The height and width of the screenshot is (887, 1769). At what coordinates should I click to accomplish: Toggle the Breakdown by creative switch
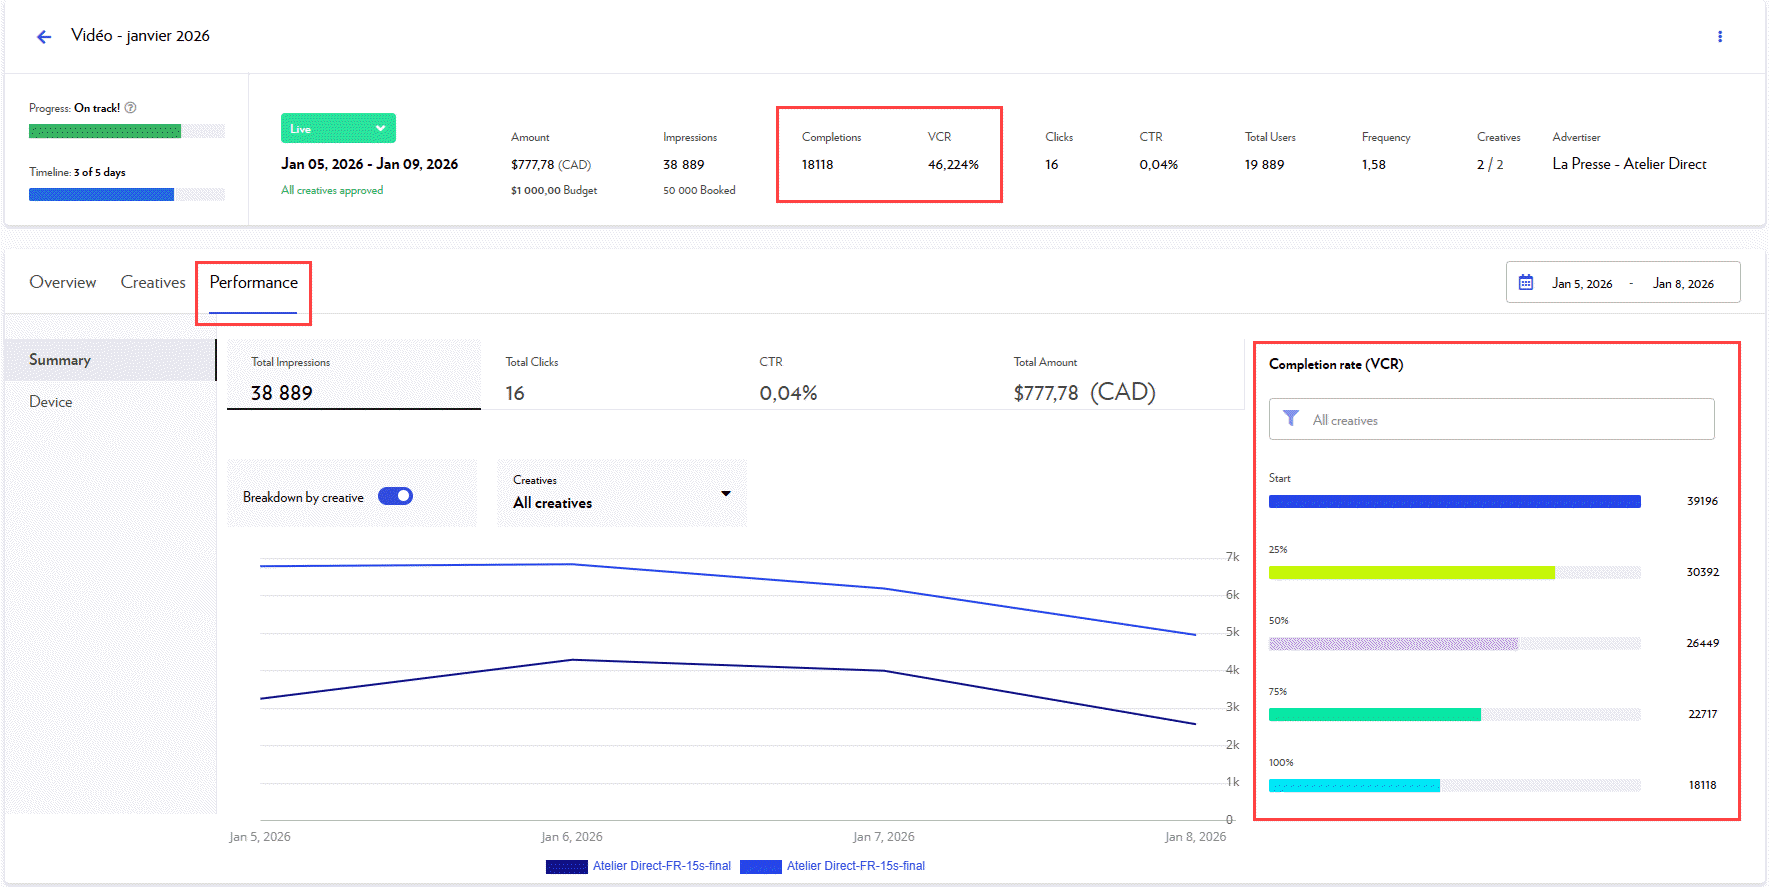pos(395,497)
